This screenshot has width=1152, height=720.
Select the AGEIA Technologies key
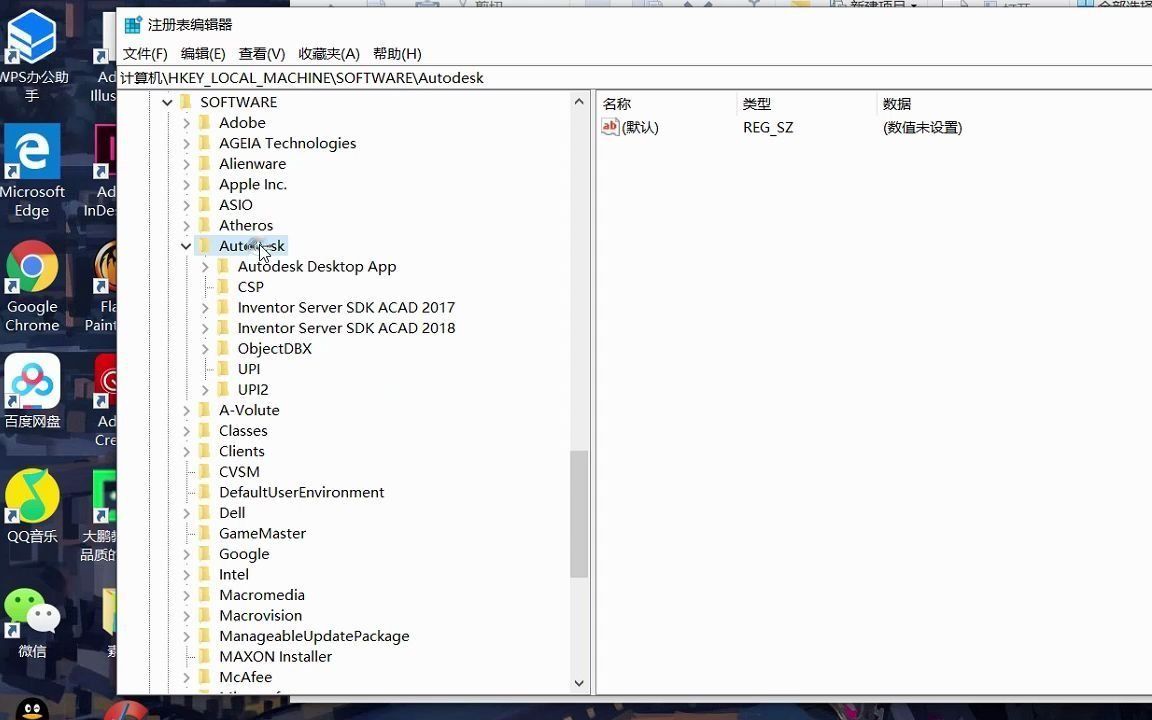tap(287, 143)
